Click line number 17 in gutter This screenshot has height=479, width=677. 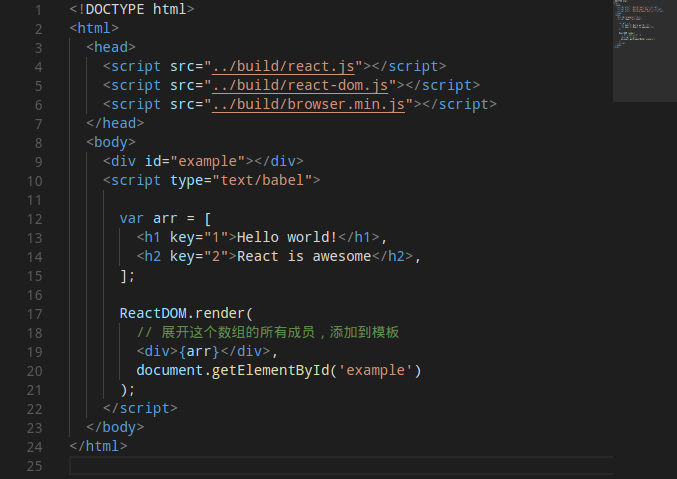pos(35,314)
